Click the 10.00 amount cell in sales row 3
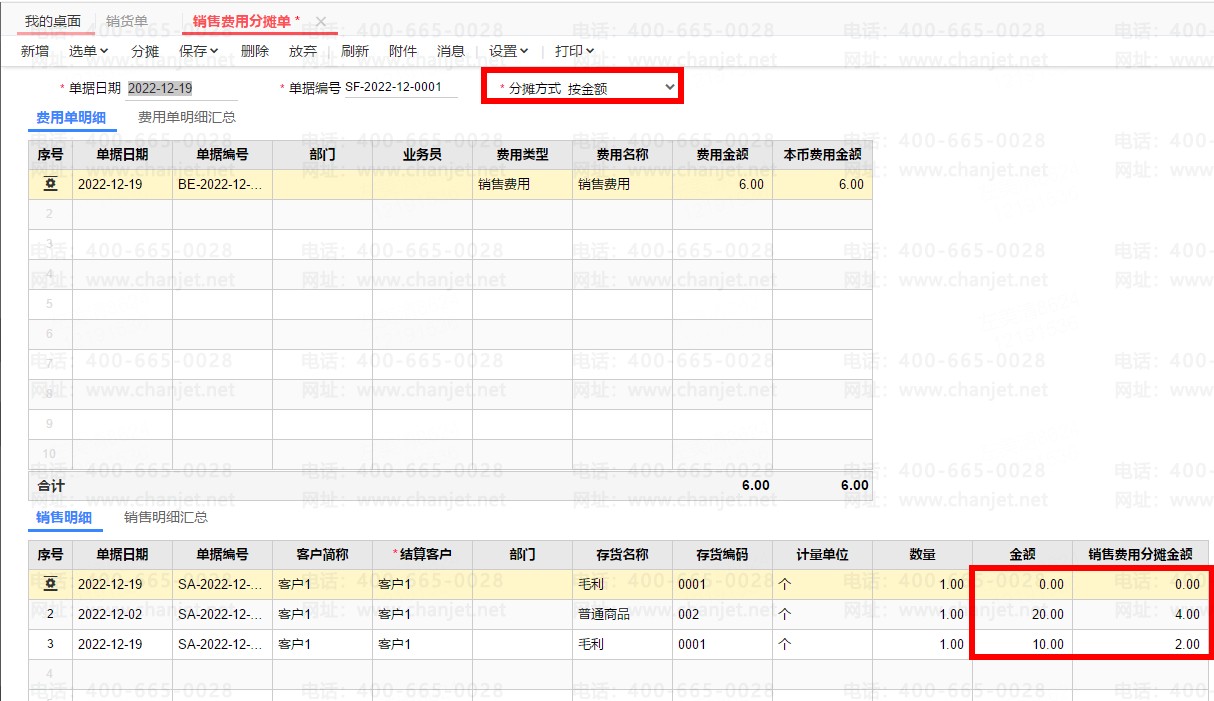The height and width of the screenshot is (701, 1214). coord(1022,644)
